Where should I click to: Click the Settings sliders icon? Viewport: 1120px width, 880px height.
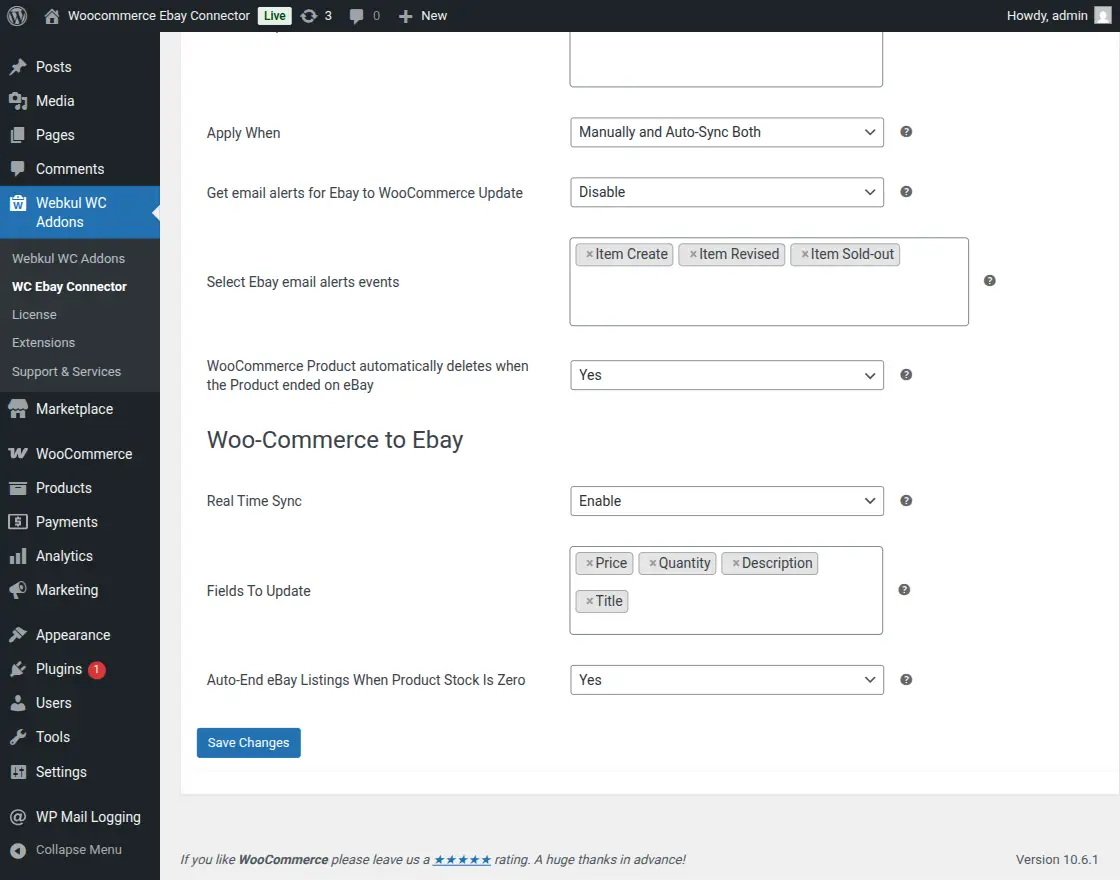point(18,772)
